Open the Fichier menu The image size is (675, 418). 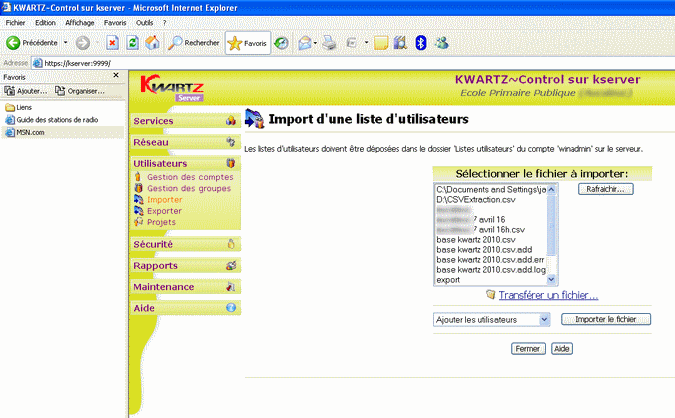[15, 23]
